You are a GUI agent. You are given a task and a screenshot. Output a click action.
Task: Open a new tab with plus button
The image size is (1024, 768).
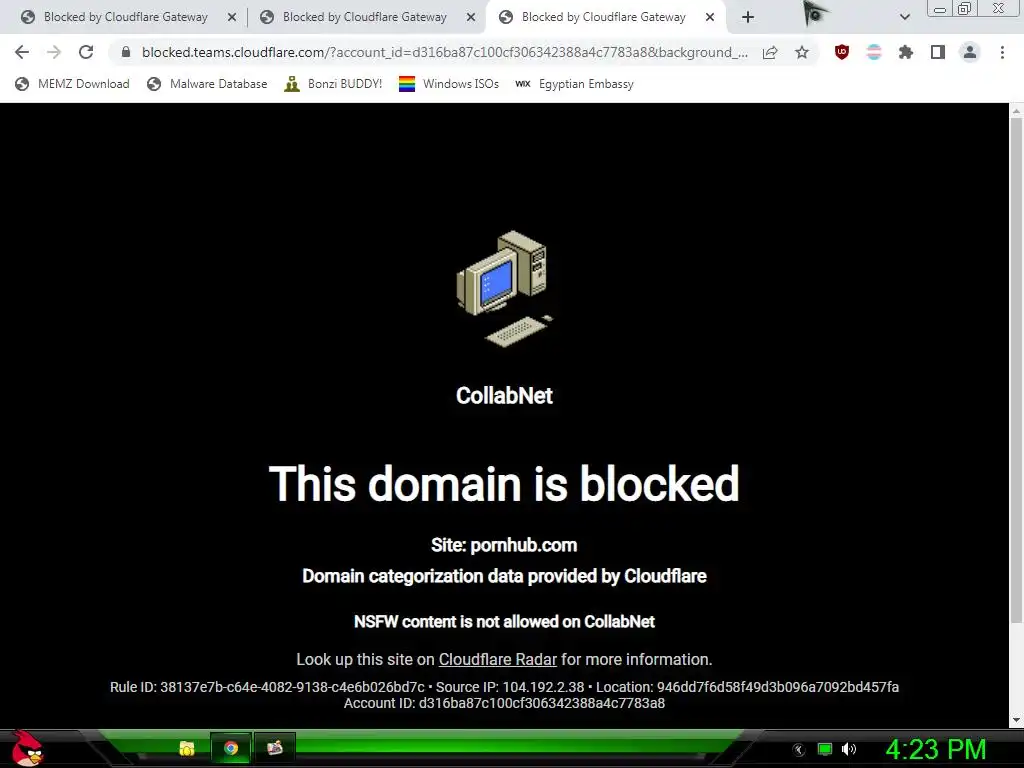748,17
